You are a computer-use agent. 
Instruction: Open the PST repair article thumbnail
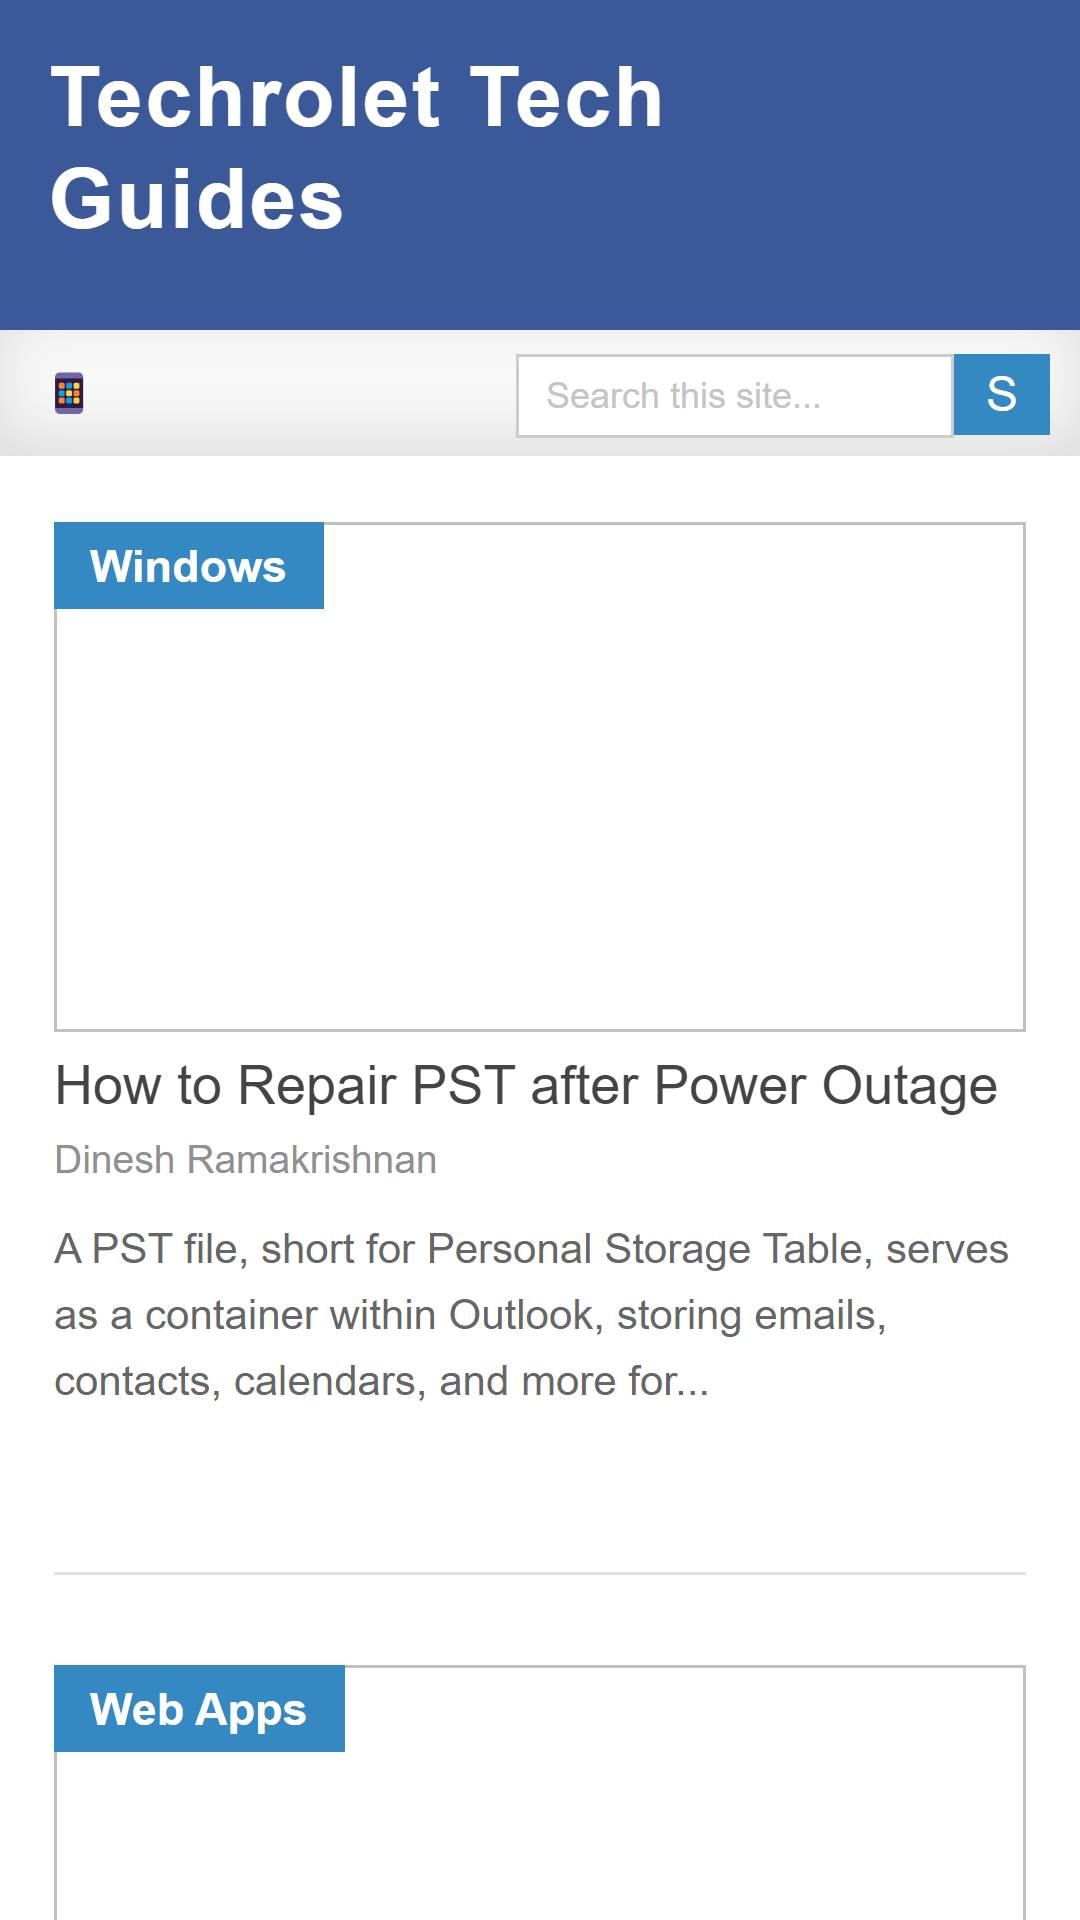coord(540,777)
